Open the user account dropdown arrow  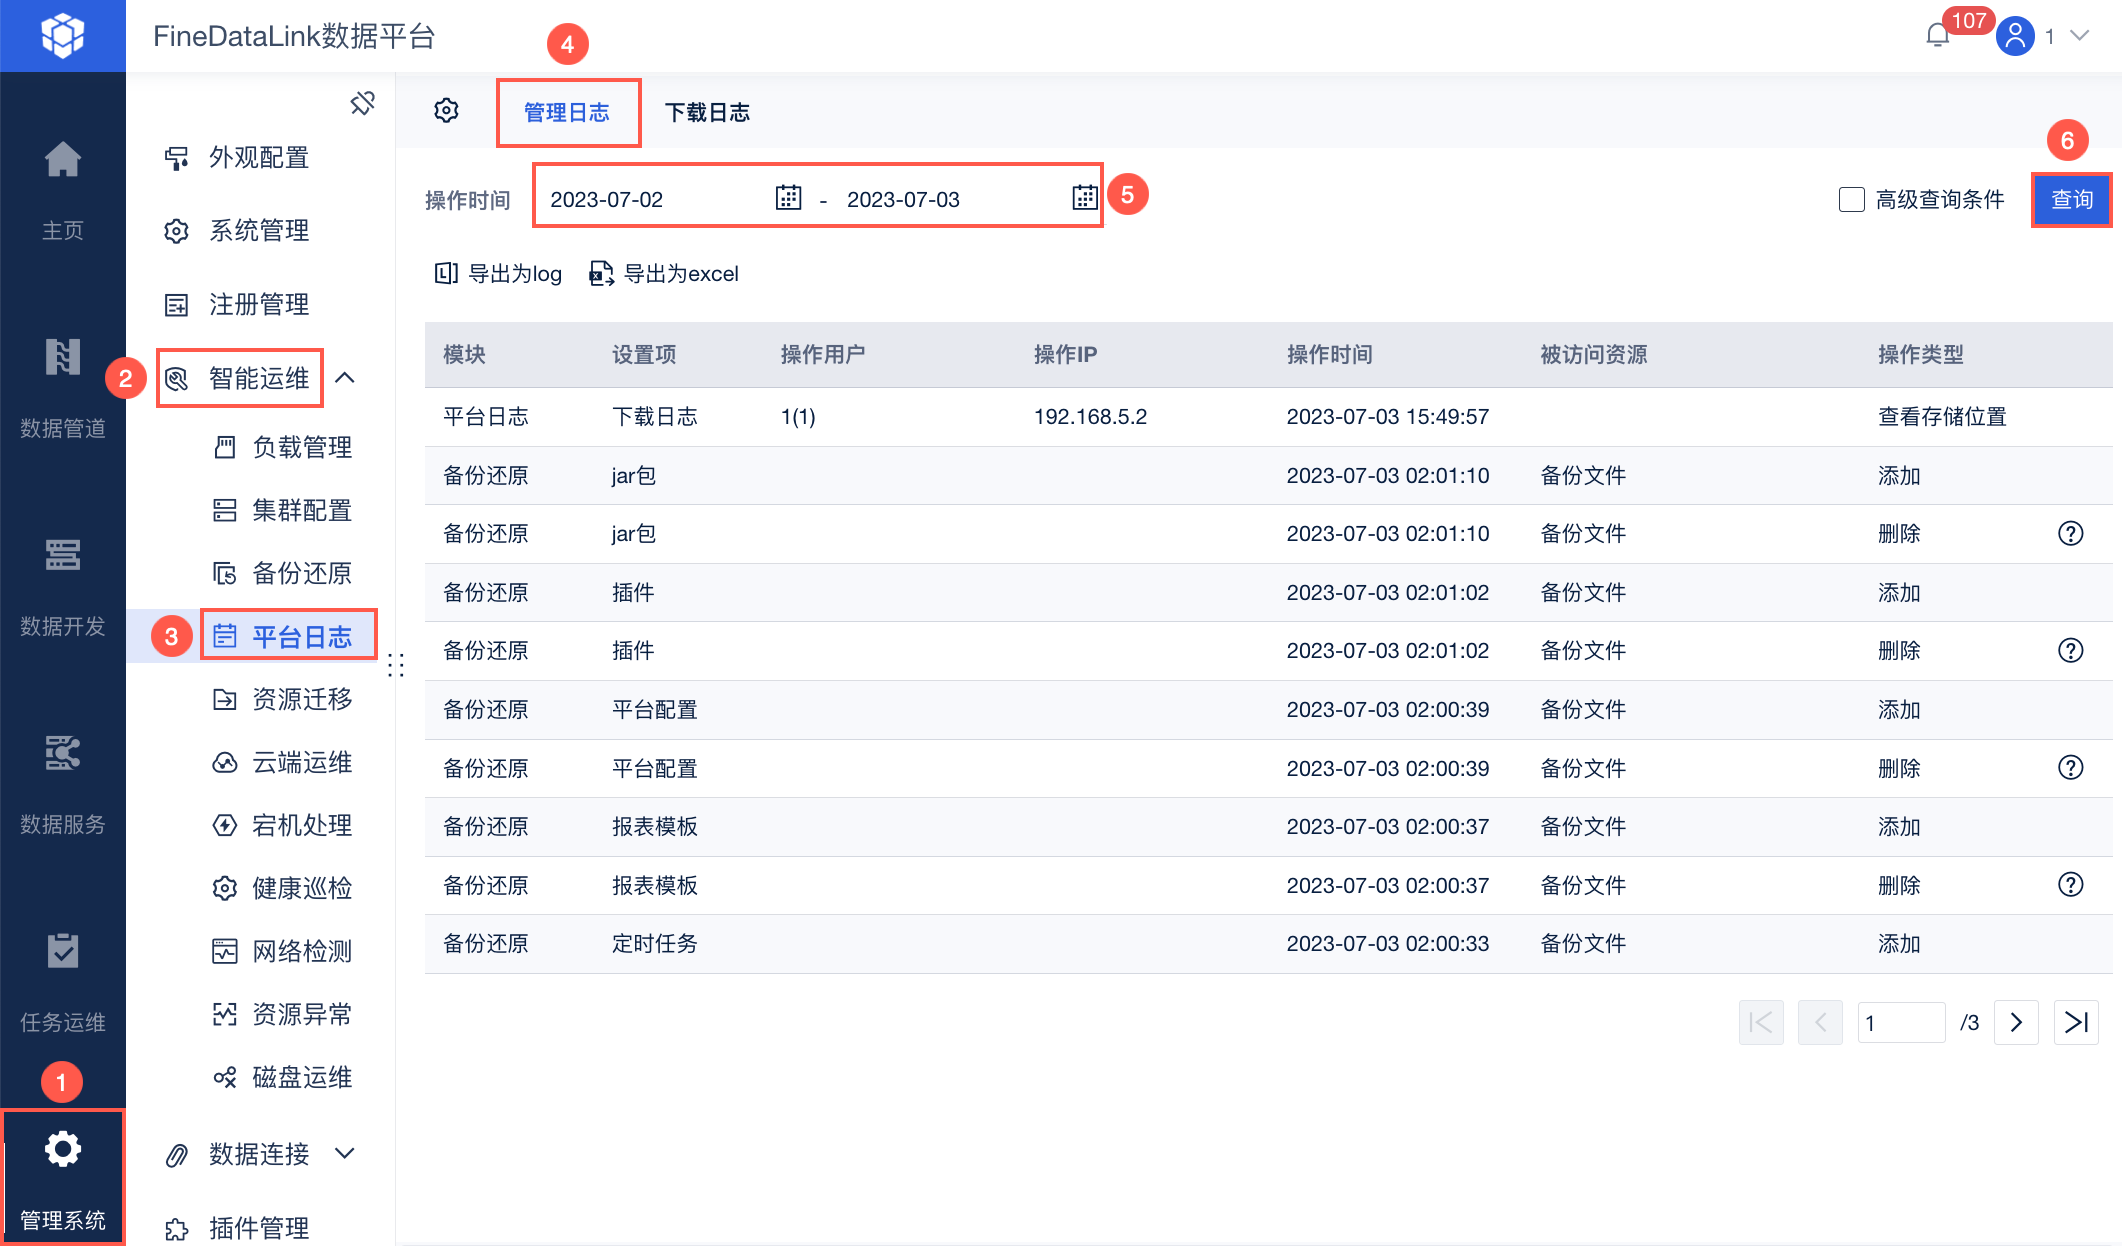[x=2080, y=36]
